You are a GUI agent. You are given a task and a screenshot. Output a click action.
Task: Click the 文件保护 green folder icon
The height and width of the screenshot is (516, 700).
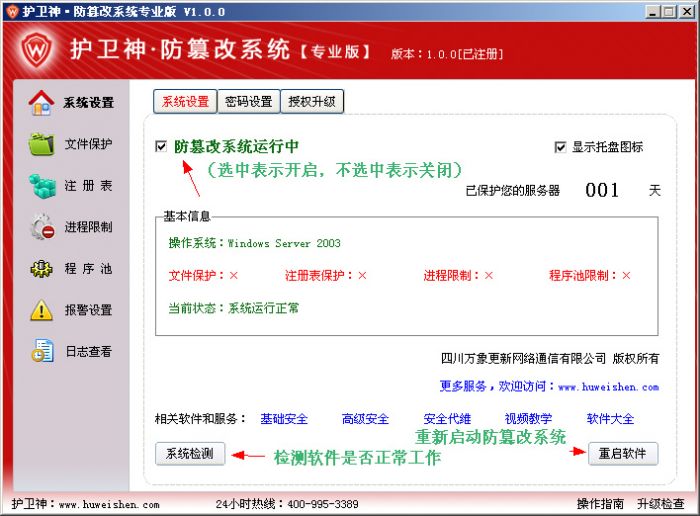pos(42,144)
